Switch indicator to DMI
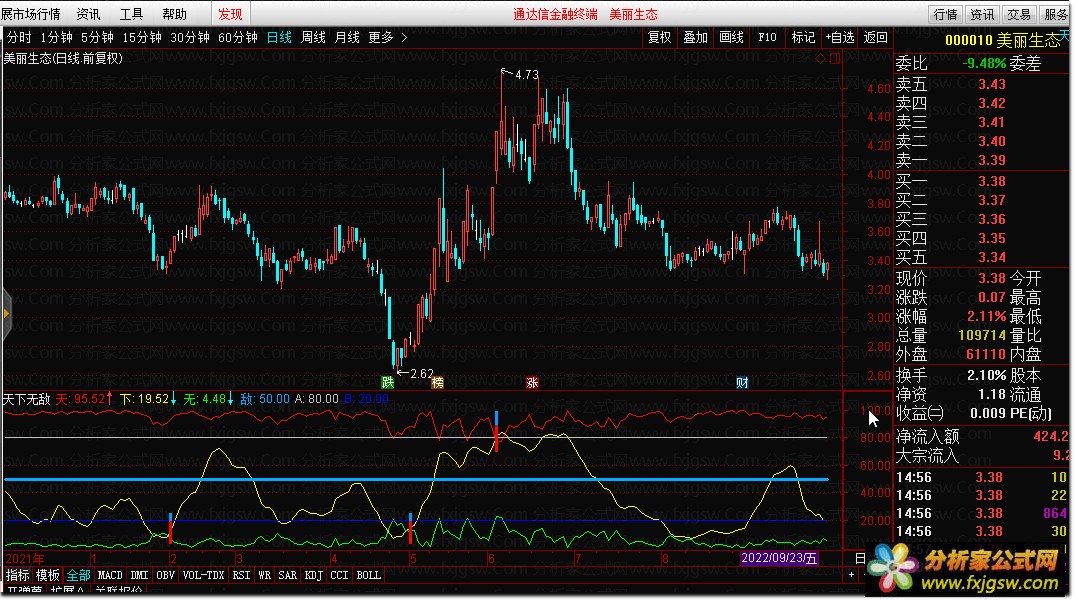The width and height of the screenshot is (1075, 600). [139, 575]
